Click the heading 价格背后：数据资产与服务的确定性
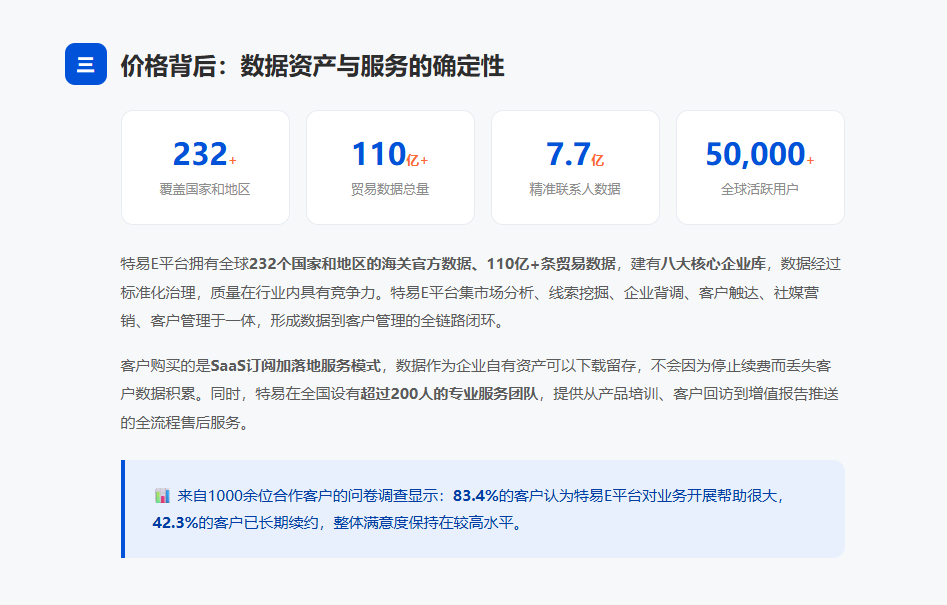Screen dimensions: 947x605 tap(312, 66)
